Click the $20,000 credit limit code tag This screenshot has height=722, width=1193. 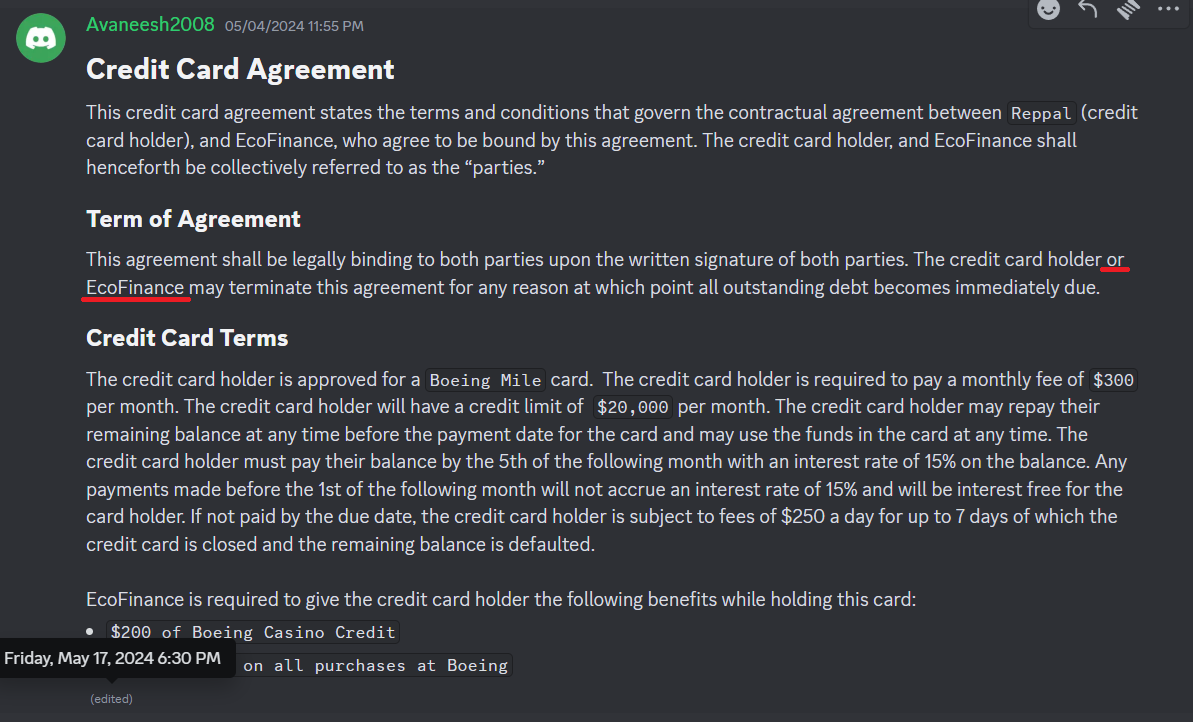tap(632, 407)
